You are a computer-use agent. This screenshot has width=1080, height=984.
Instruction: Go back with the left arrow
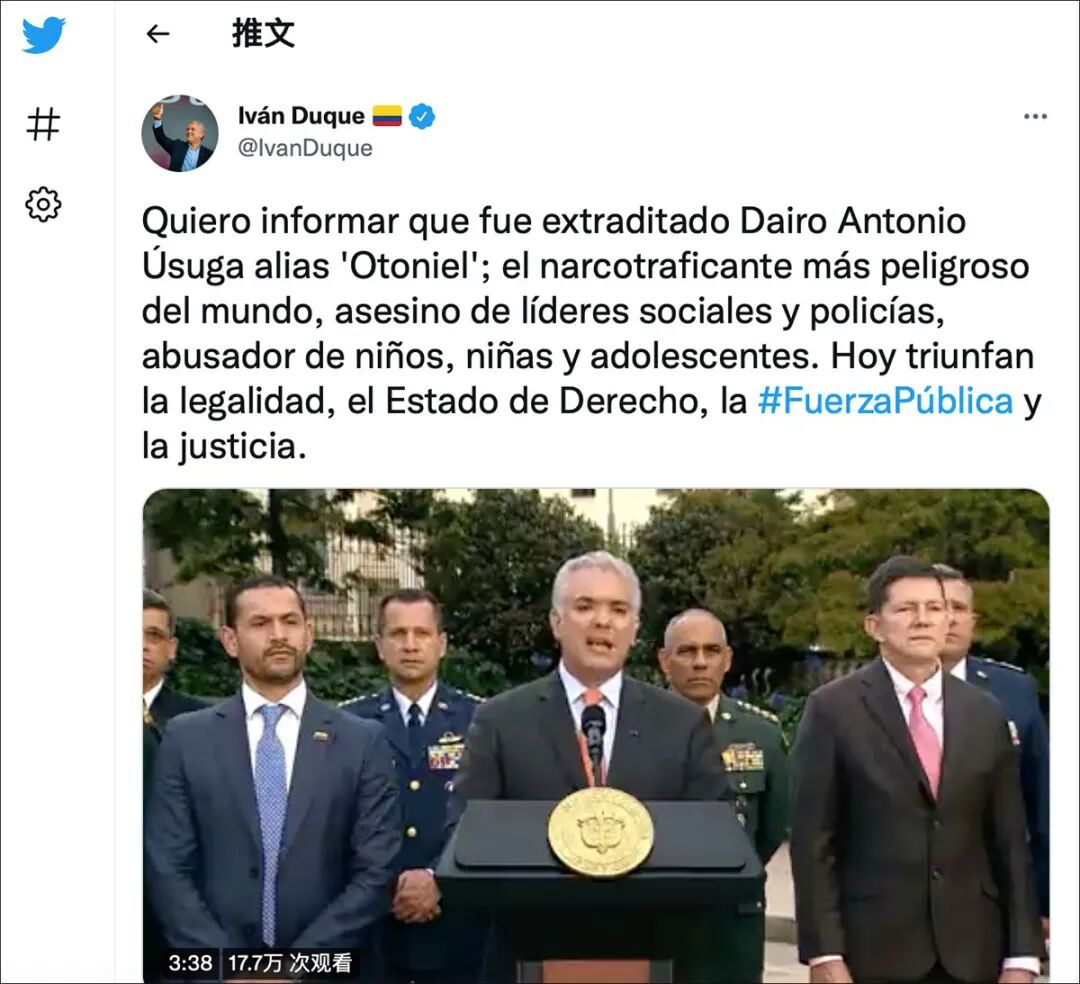[158, 34]
